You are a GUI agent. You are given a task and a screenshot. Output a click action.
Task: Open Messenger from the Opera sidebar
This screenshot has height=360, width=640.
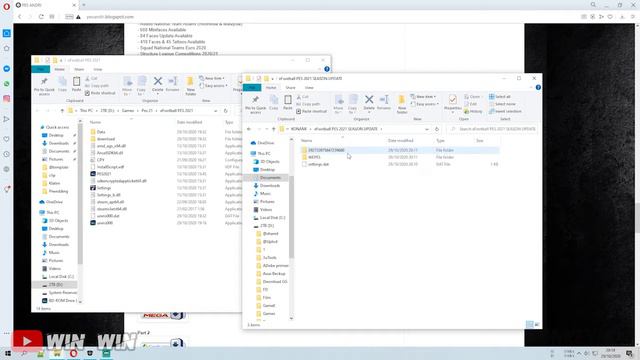pyautogui.click(x=7, y=69)
